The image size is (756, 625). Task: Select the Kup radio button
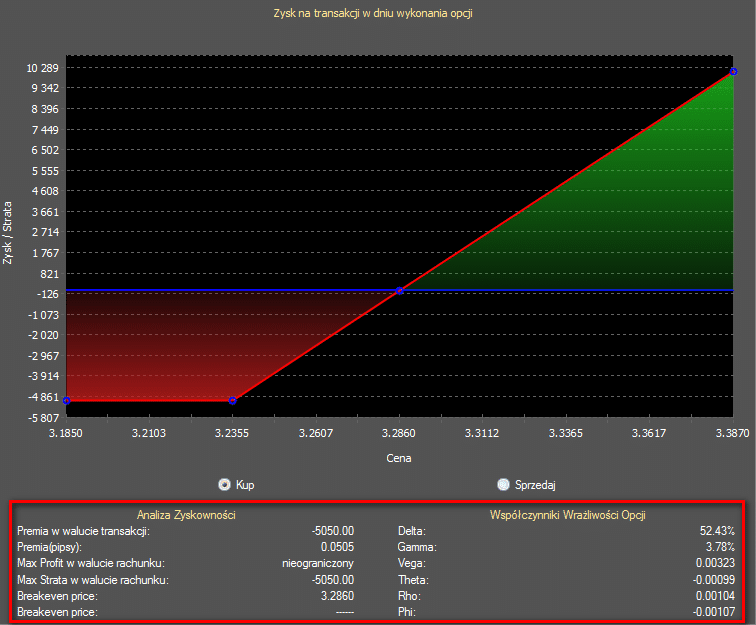225,484
